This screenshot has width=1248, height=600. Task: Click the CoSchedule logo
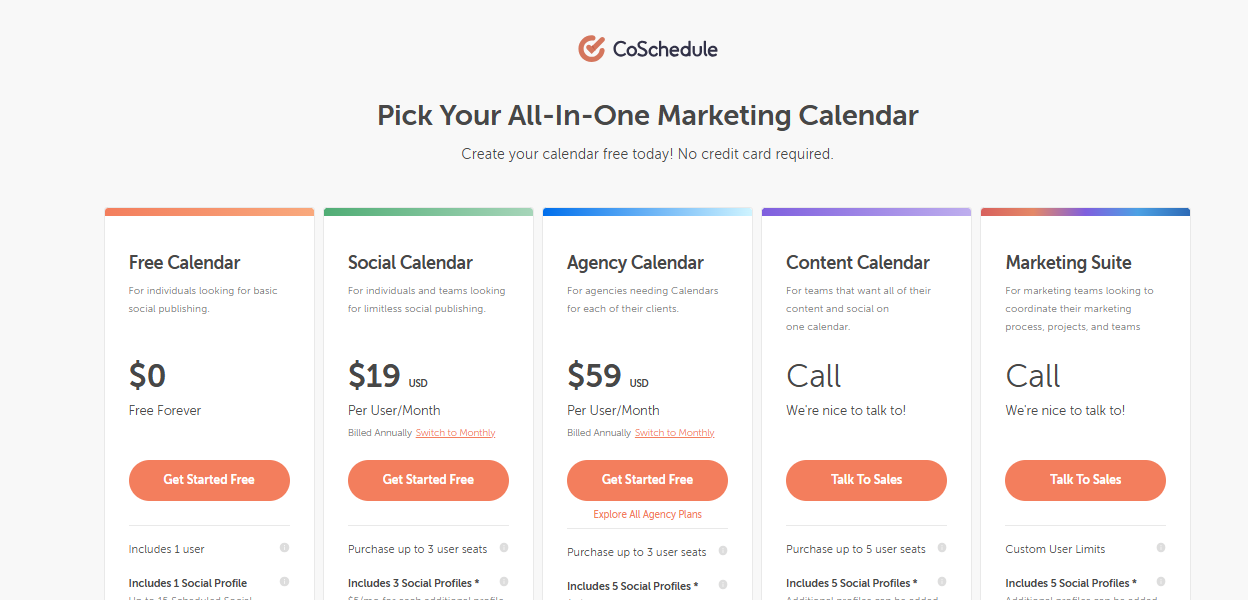648,48
